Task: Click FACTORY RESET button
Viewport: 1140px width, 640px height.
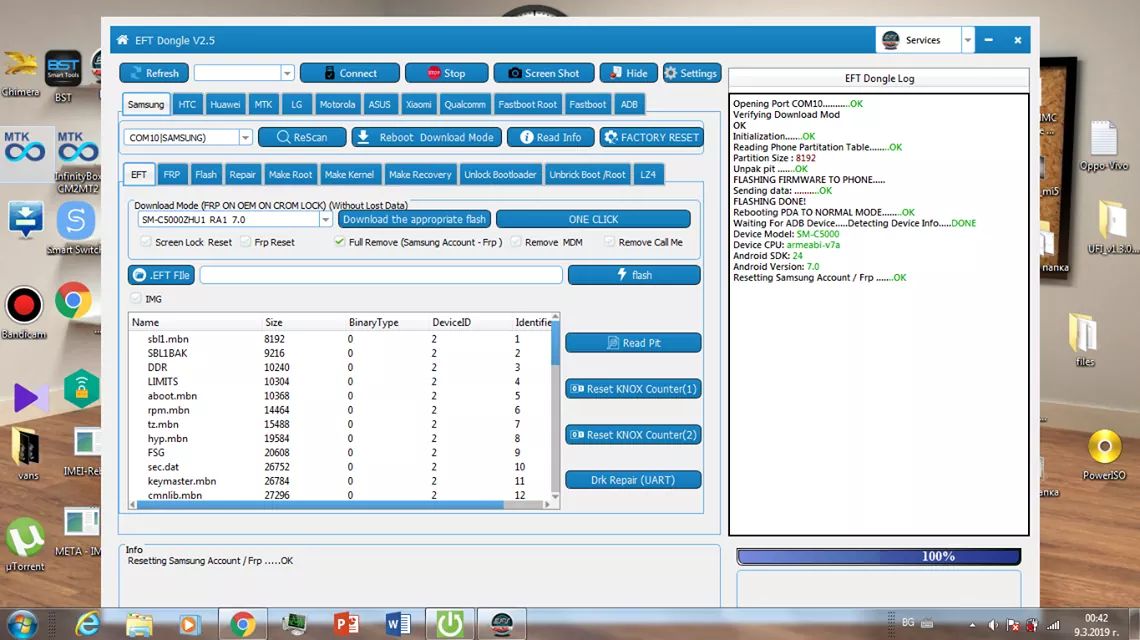Action: (651, 137)
